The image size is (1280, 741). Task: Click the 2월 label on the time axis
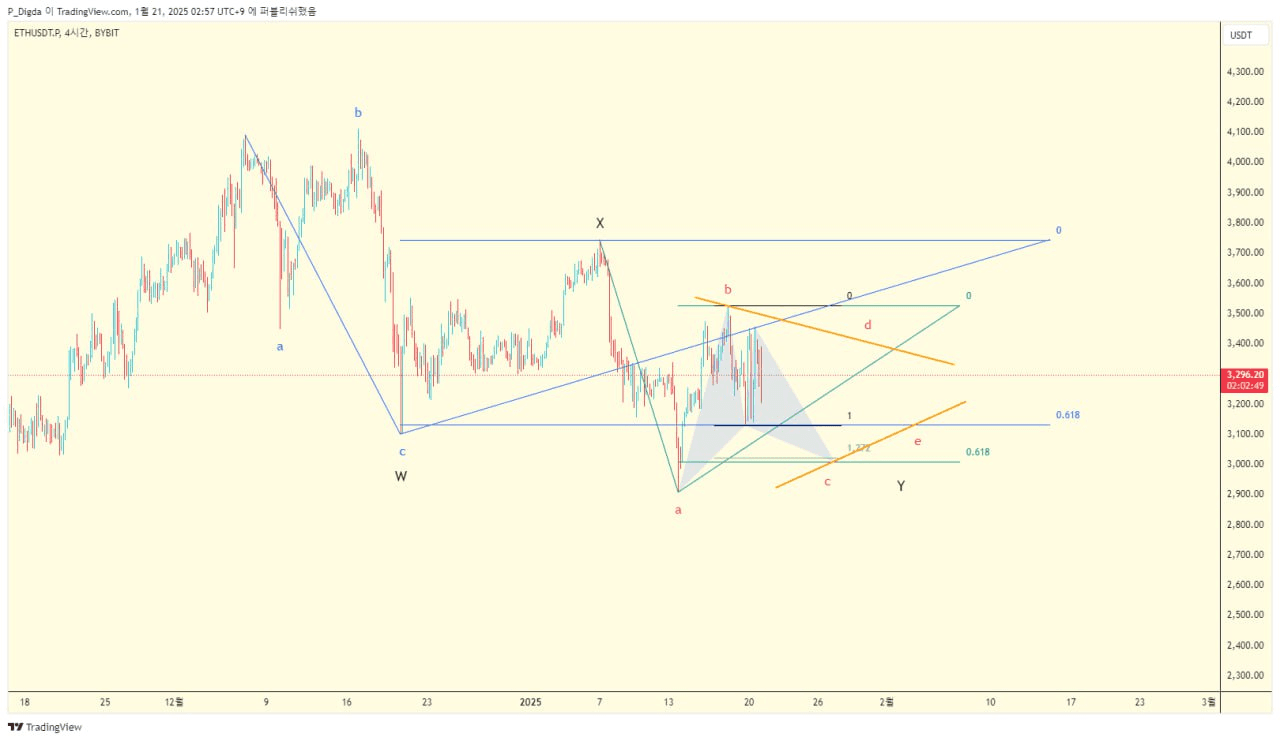coord(886,702)
